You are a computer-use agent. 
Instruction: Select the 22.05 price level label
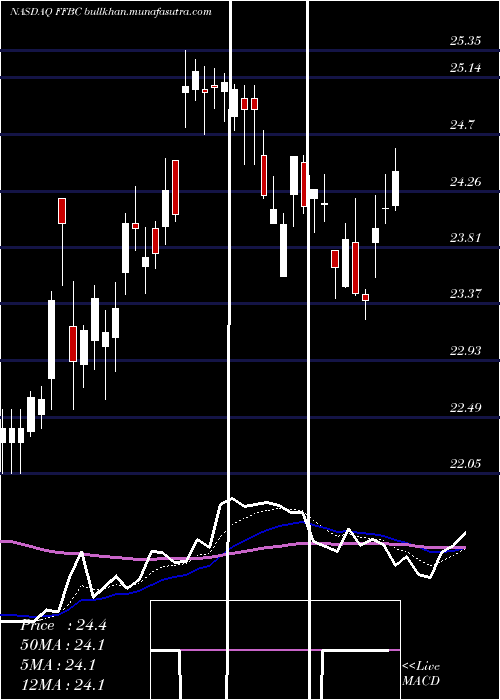(x=465, y=464)
